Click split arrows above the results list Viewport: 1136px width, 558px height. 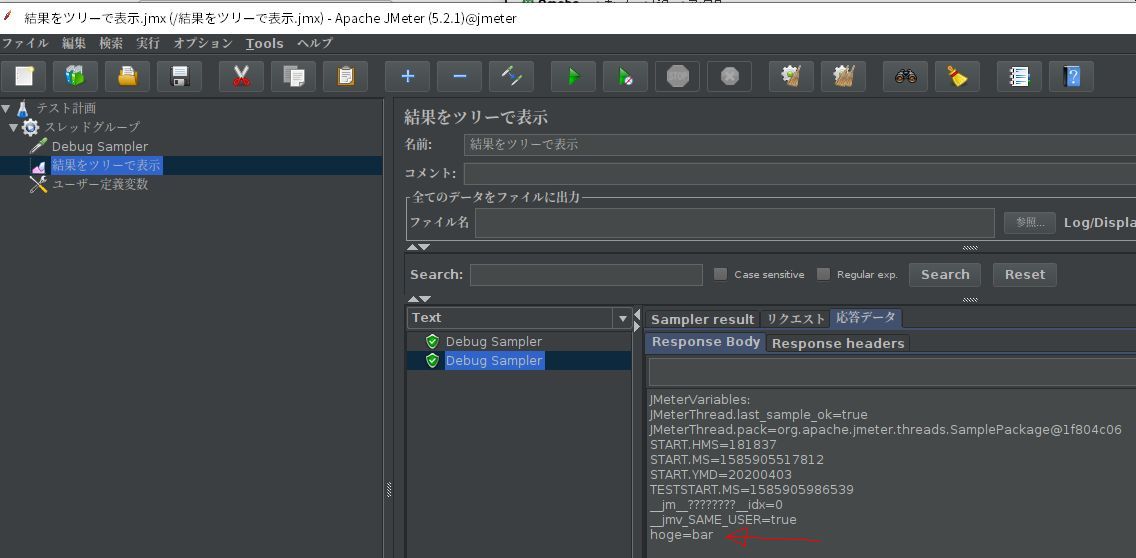pyautogui.click(x=419, y=299)
